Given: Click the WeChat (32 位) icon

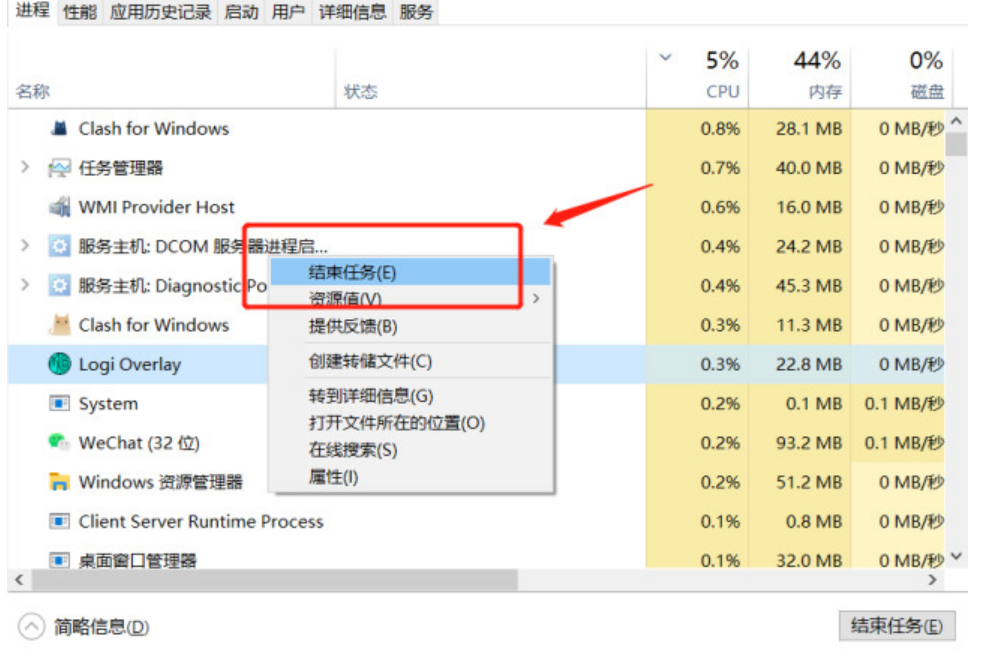Looking at the screenshot, I should [x=60, y=442].
